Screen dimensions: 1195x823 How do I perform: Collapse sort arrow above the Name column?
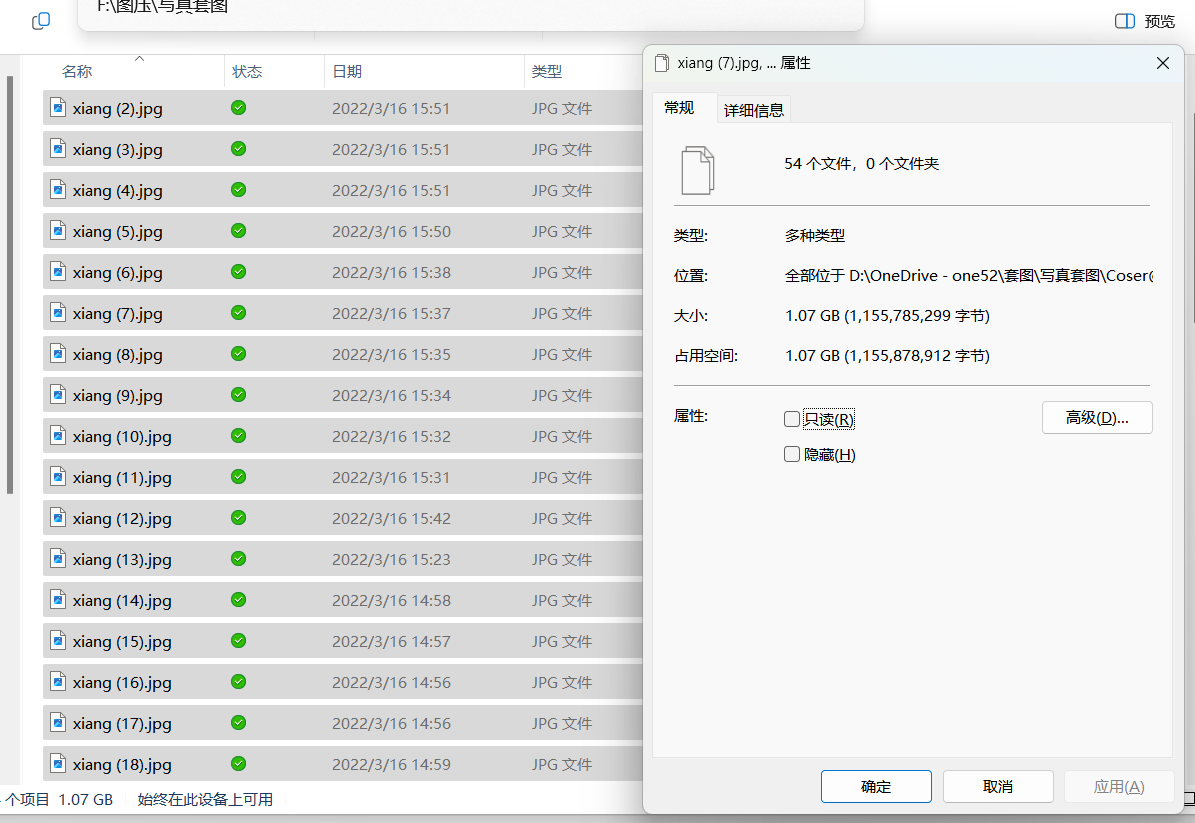[x=139, y=59]
